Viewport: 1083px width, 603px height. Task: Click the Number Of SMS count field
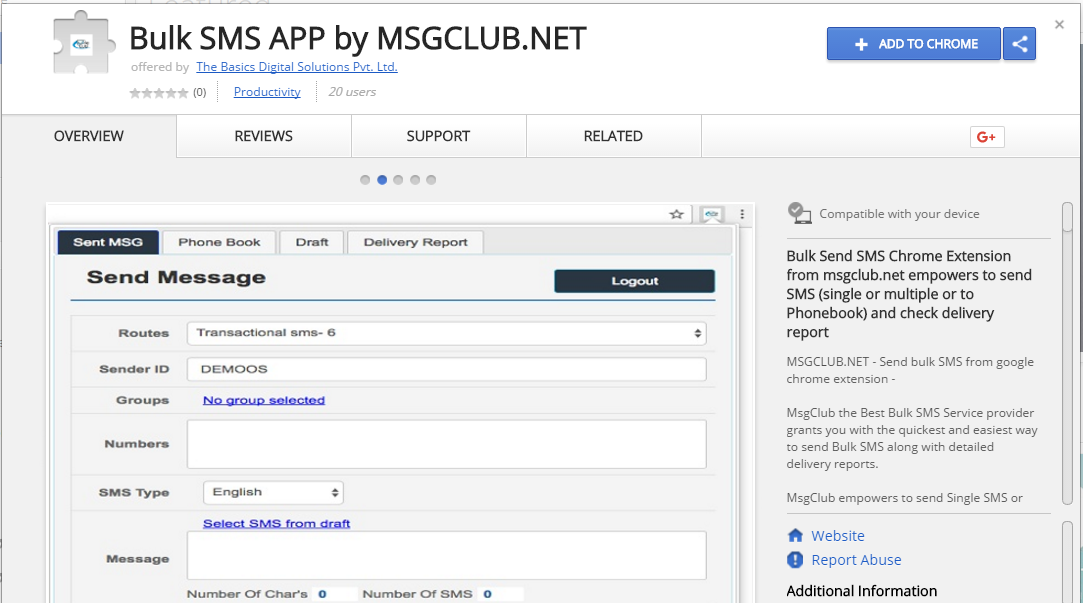(500, 594)
